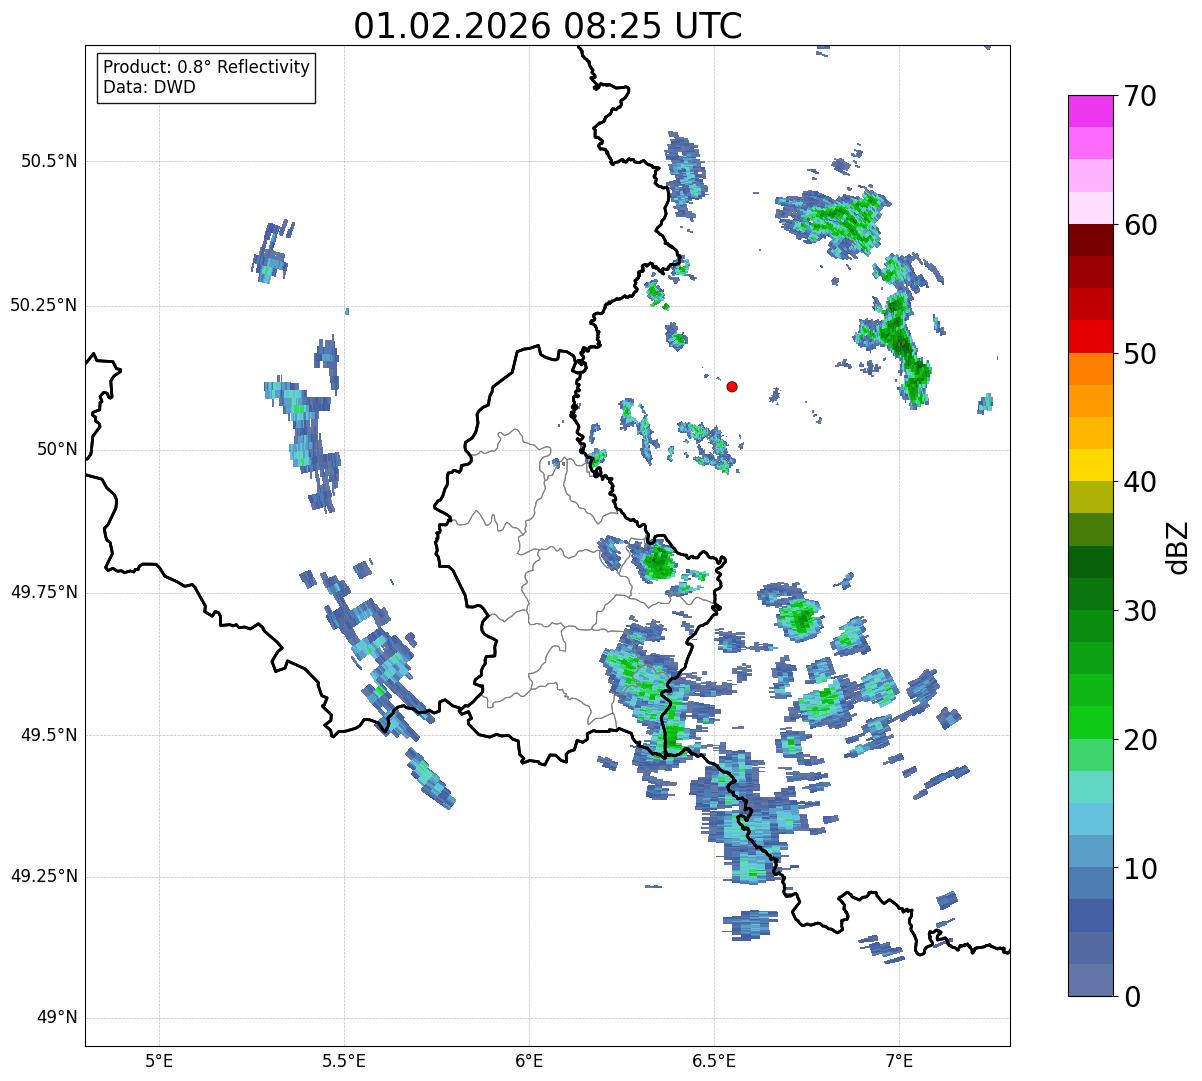1202x1081 pixels.
Task: Click the 49.5°N latitude label
Action: point(49,735)
